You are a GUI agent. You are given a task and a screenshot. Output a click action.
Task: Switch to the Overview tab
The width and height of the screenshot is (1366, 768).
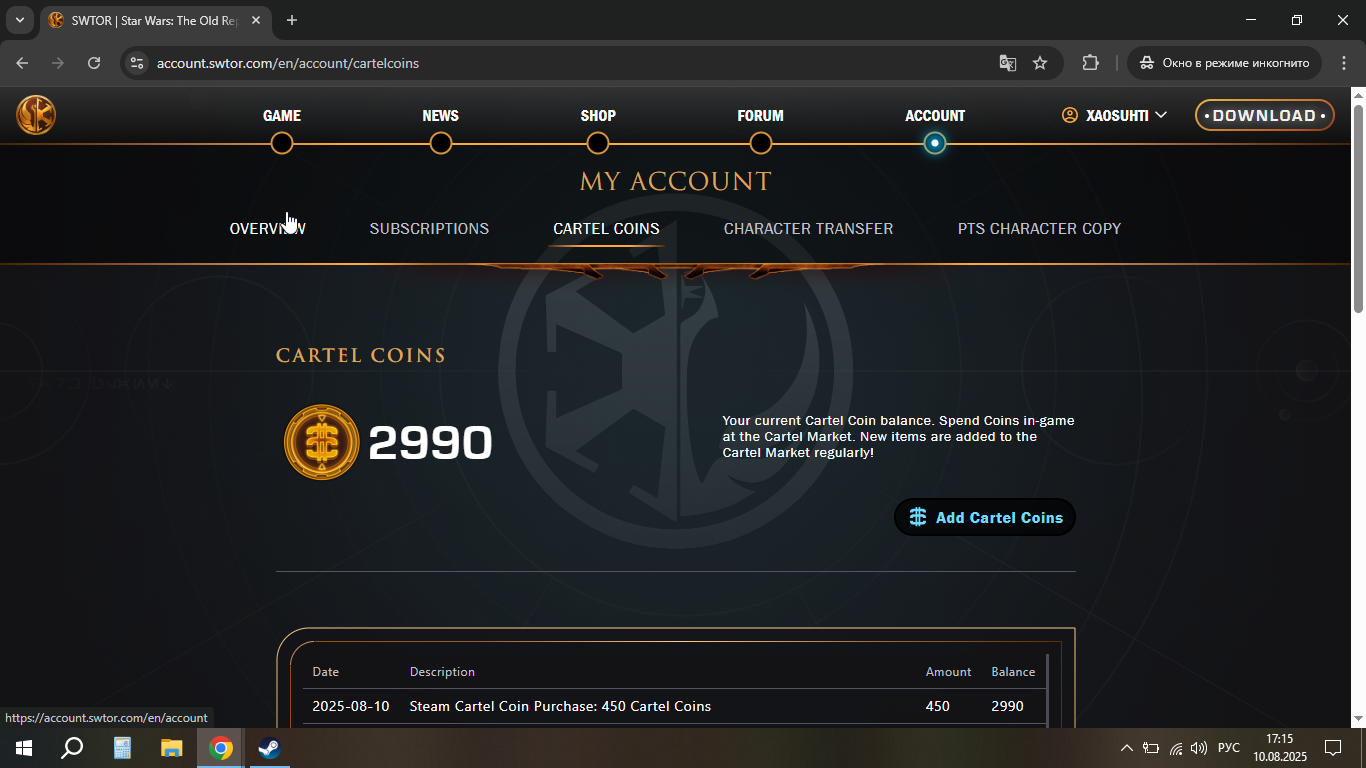(267, 228)
